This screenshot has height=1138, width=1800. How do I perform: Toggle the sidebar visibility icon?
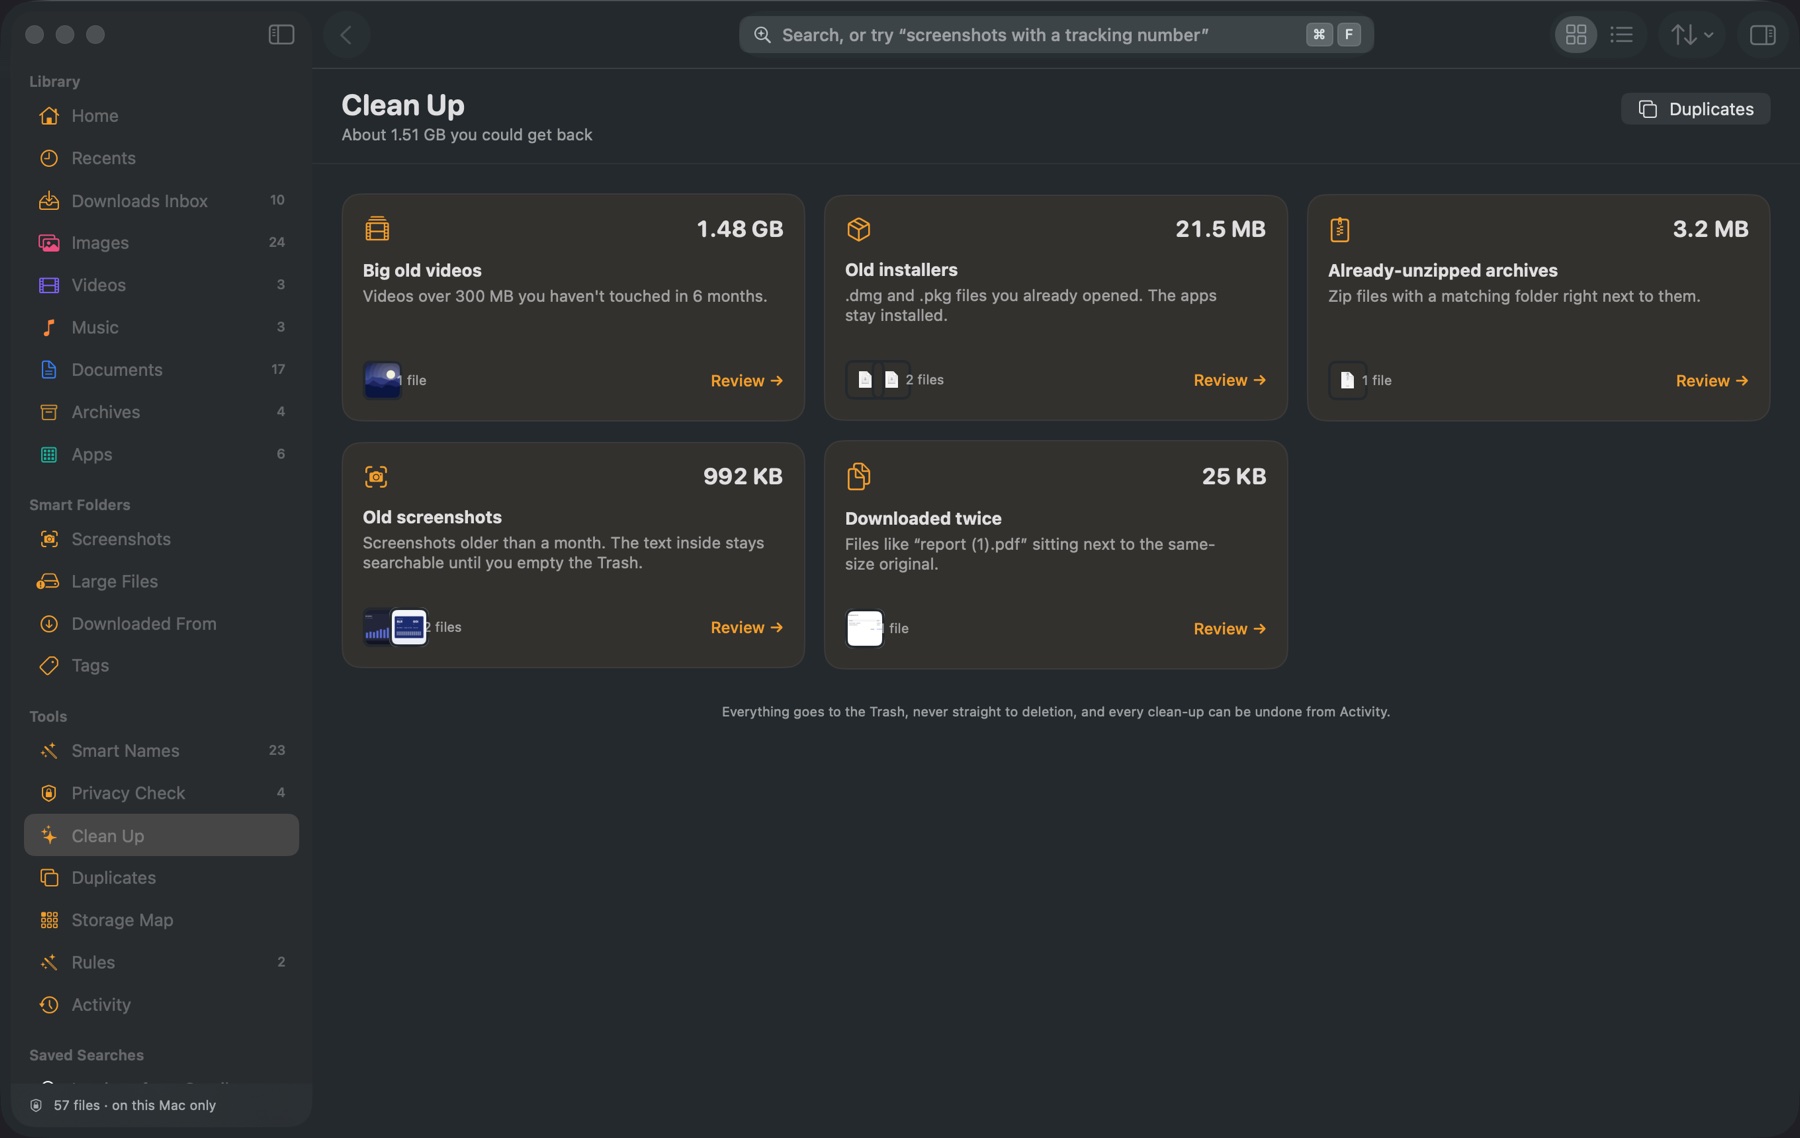coord(281,35)
